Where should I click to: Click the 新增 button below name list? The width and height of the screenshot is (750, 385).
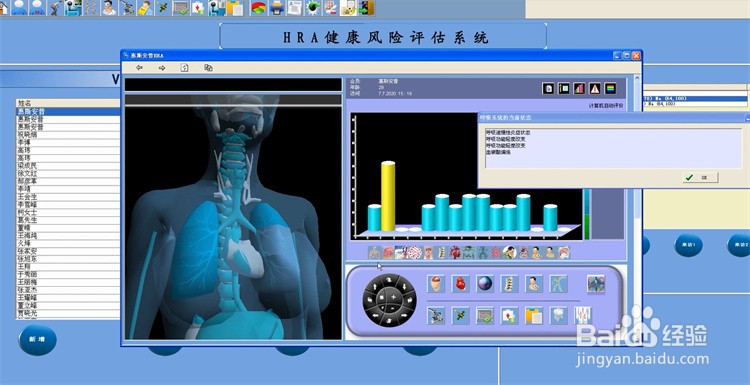click(37, 340)
